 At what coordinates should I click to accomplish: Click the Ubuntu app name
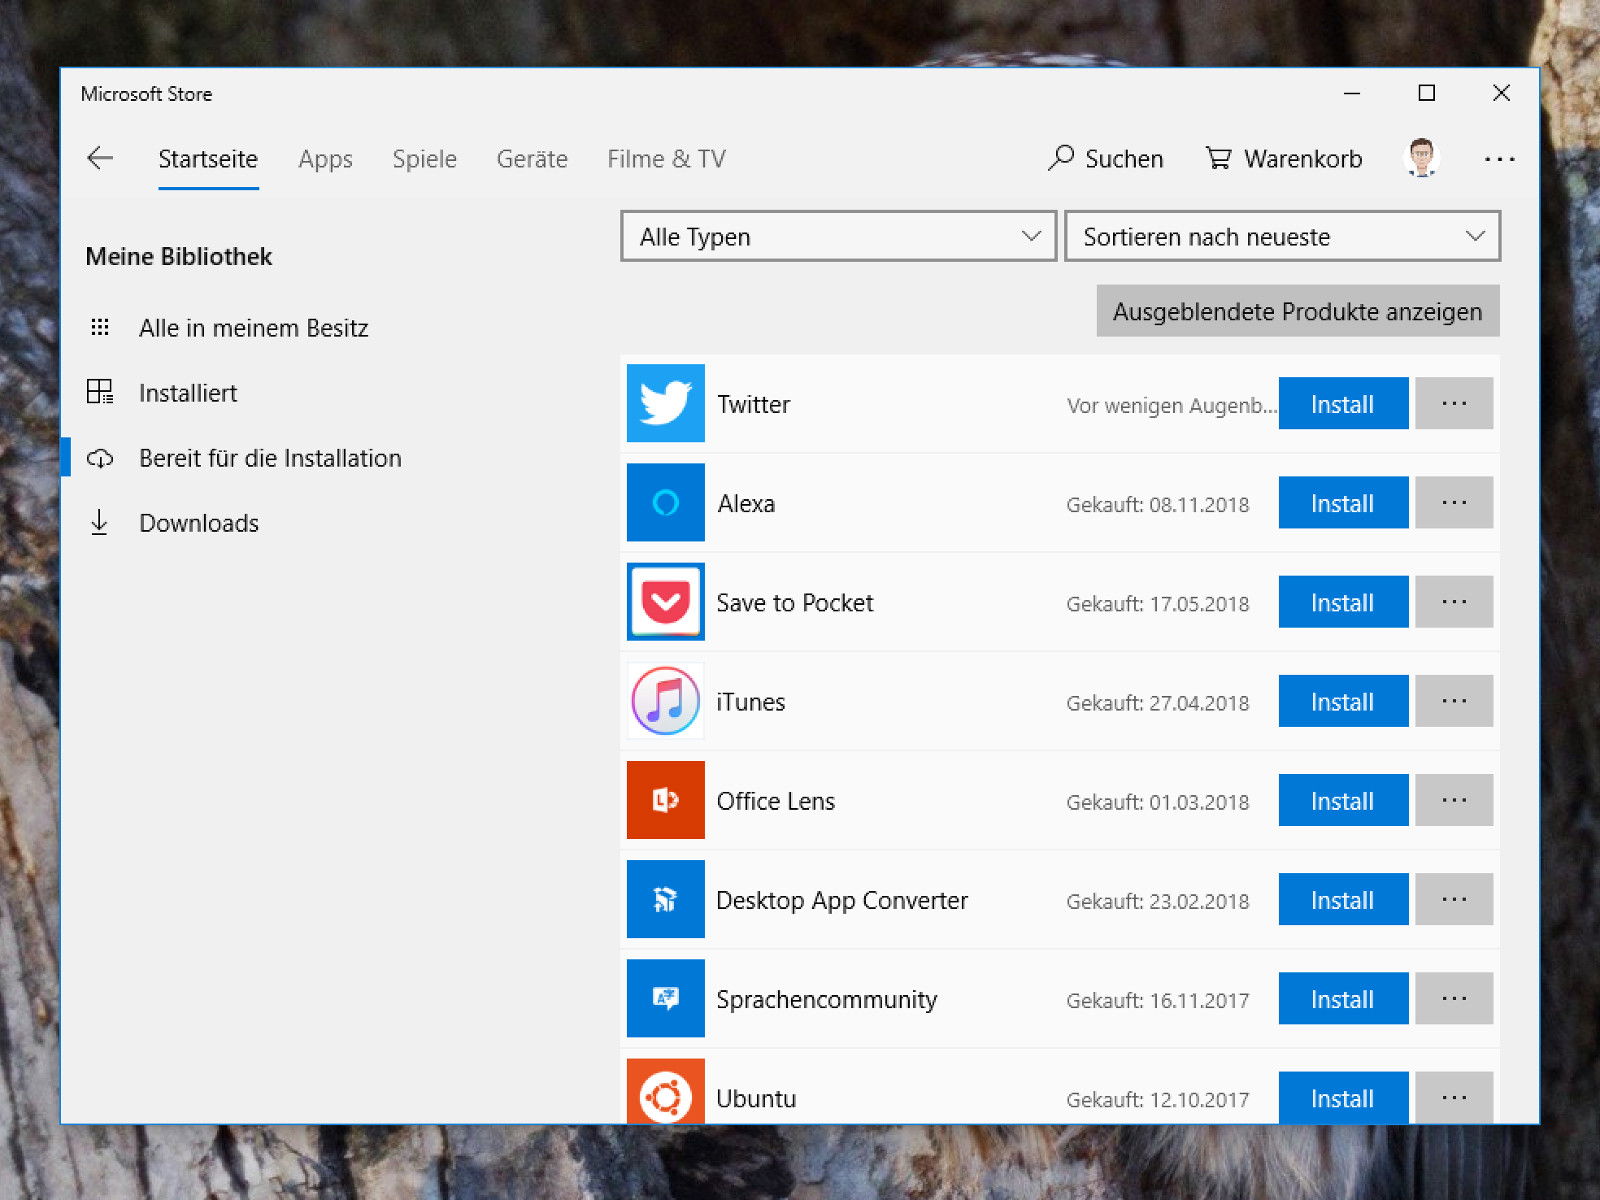tap(756, 1098)
